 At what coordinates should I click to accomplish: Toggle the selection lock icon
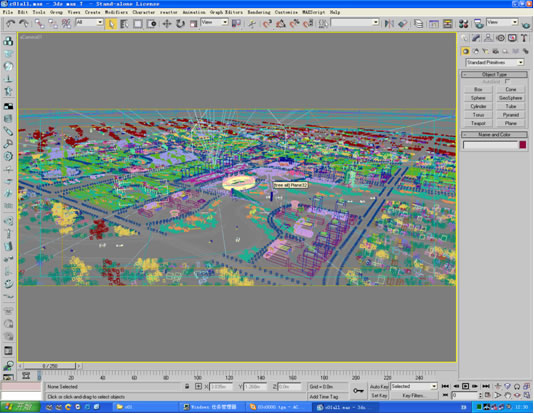(x=187, y=386)
